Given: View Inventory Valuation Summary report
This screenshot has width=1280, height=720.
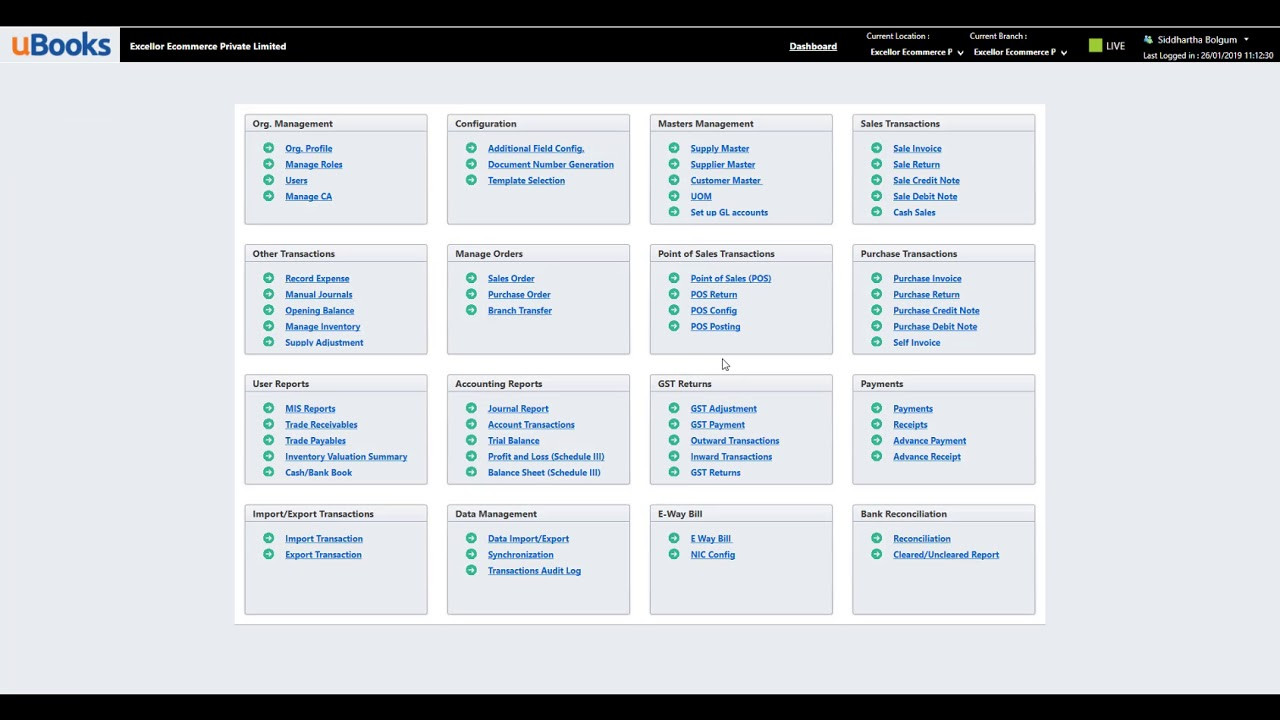Looking at the screenshot, I should click(346, 456).
